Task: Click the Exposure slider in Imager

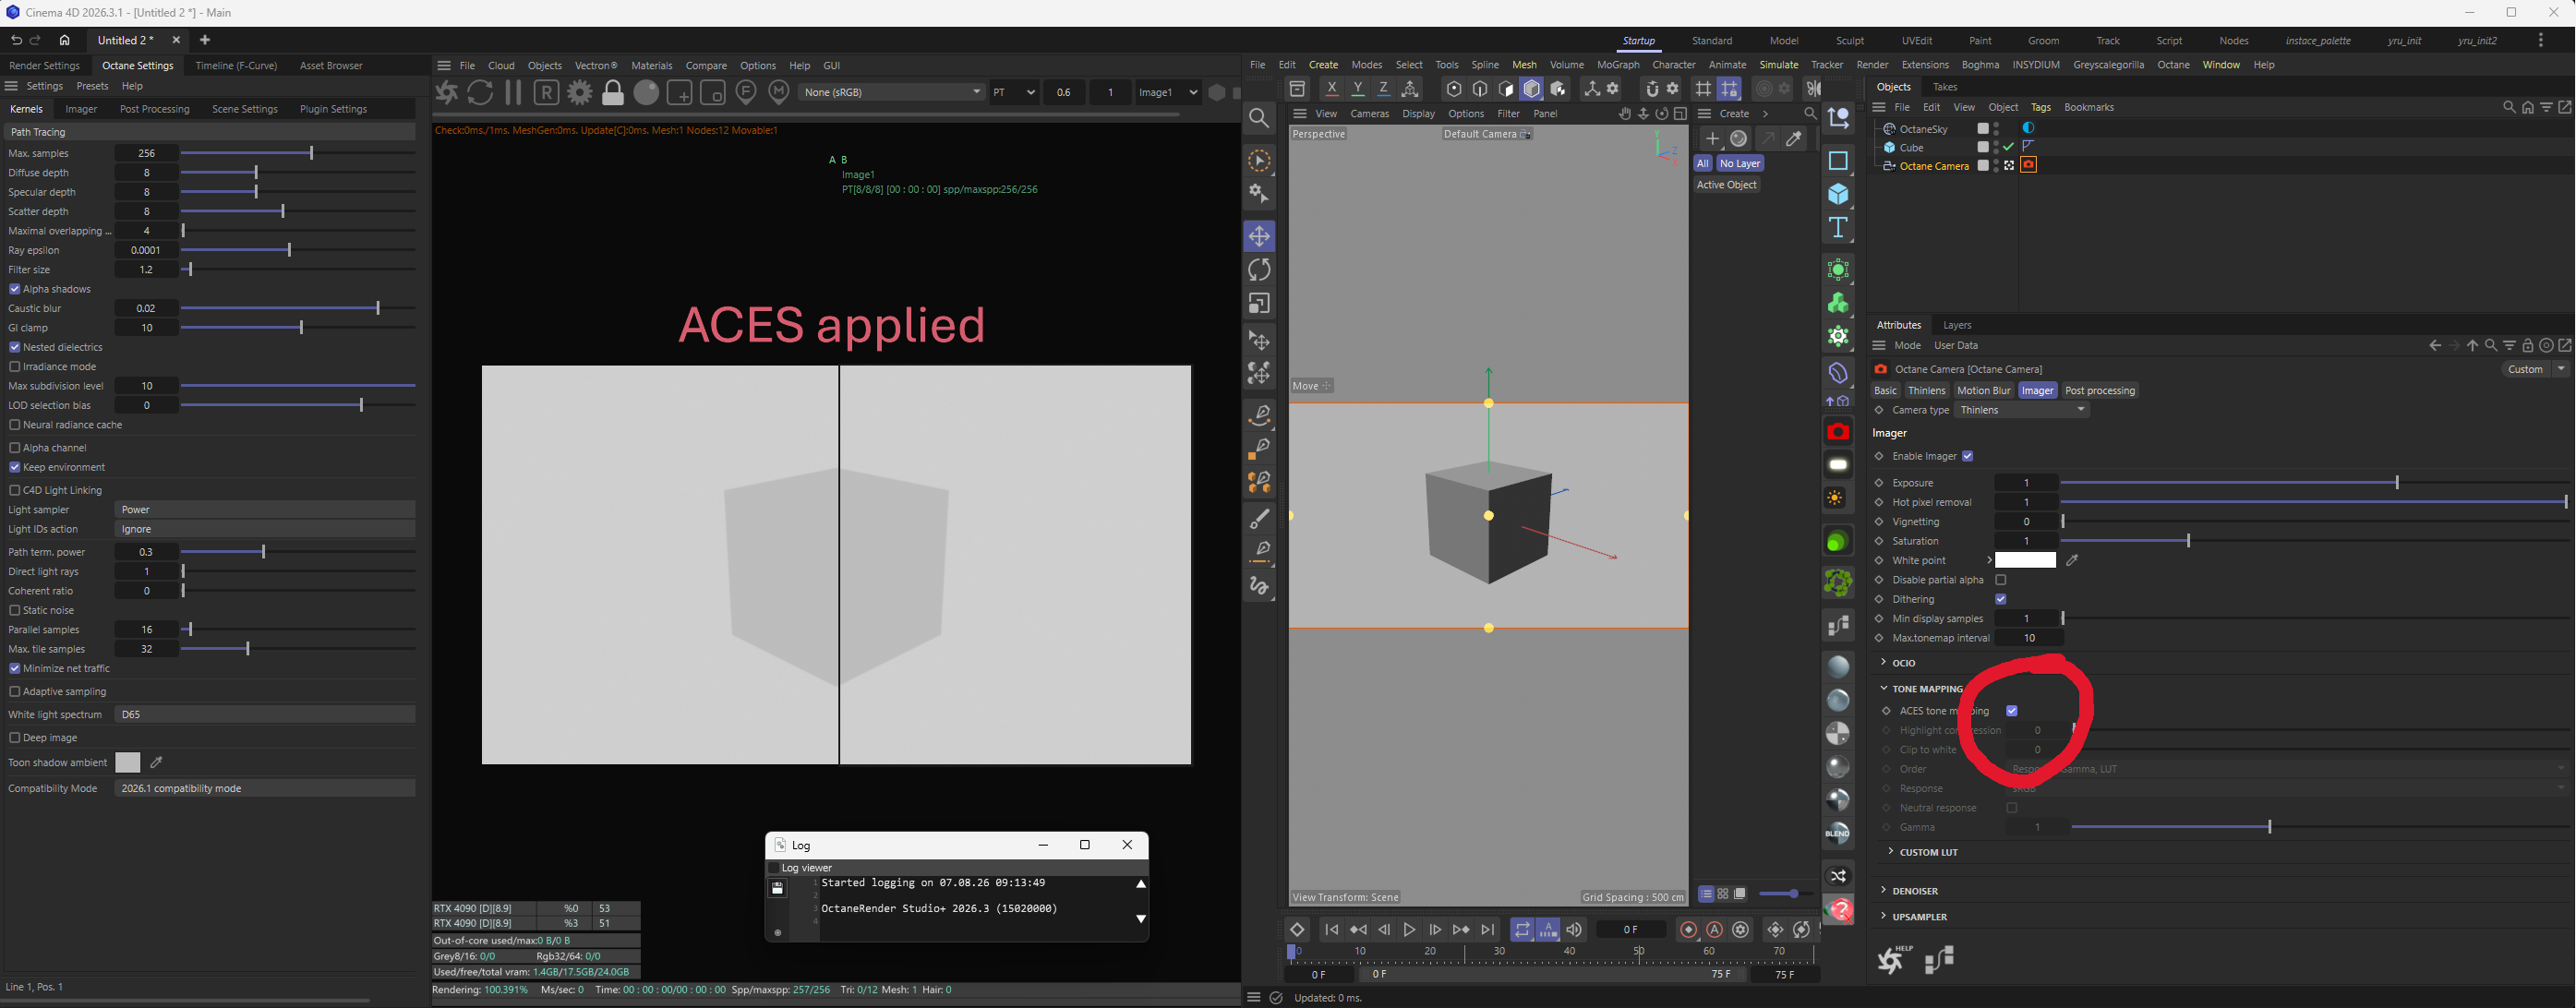Action: [2313, 483]
